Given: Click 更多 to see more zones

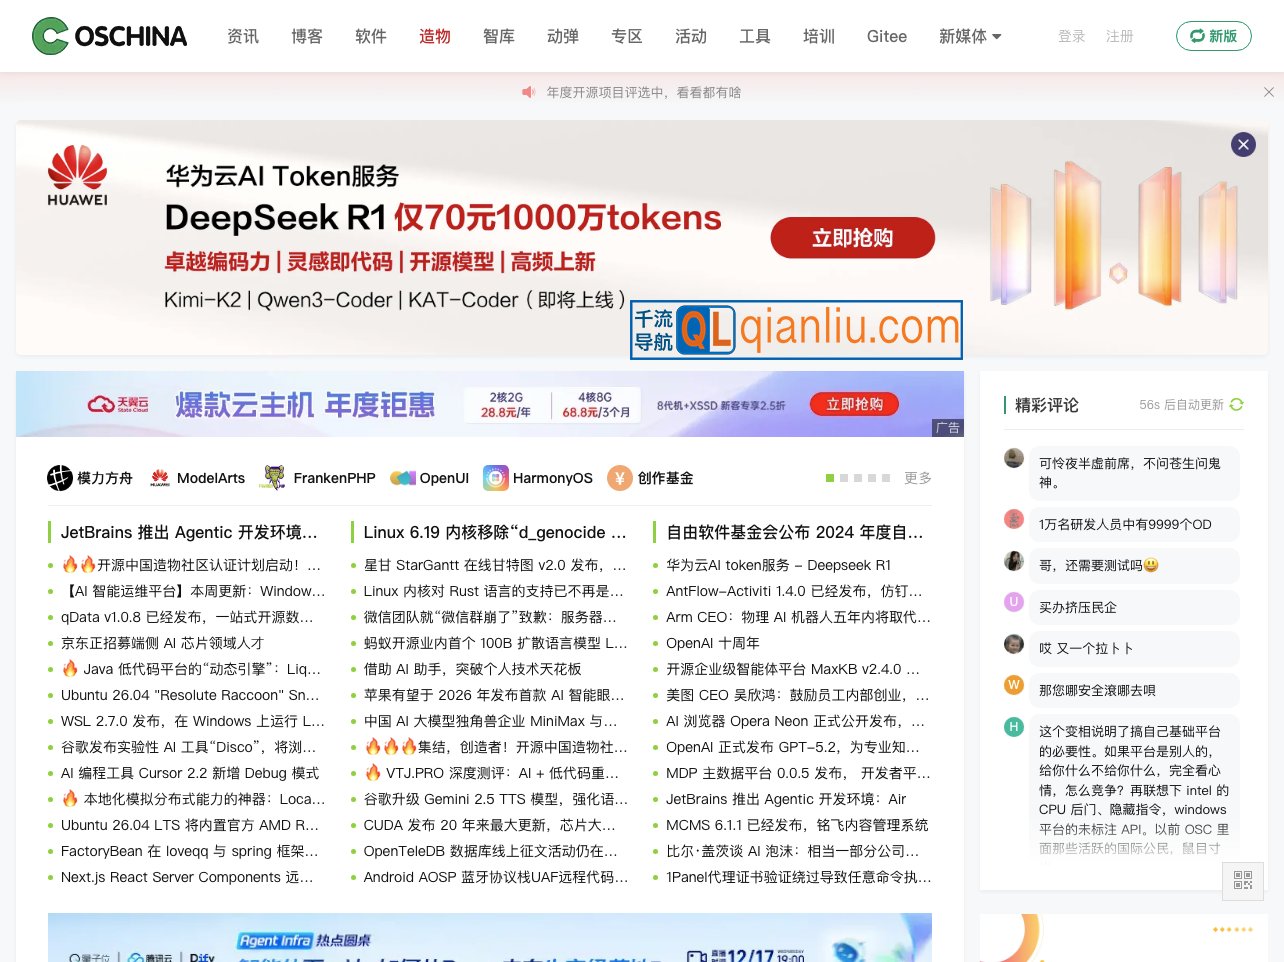Looking at the screenshot, I should click(917, 478).
